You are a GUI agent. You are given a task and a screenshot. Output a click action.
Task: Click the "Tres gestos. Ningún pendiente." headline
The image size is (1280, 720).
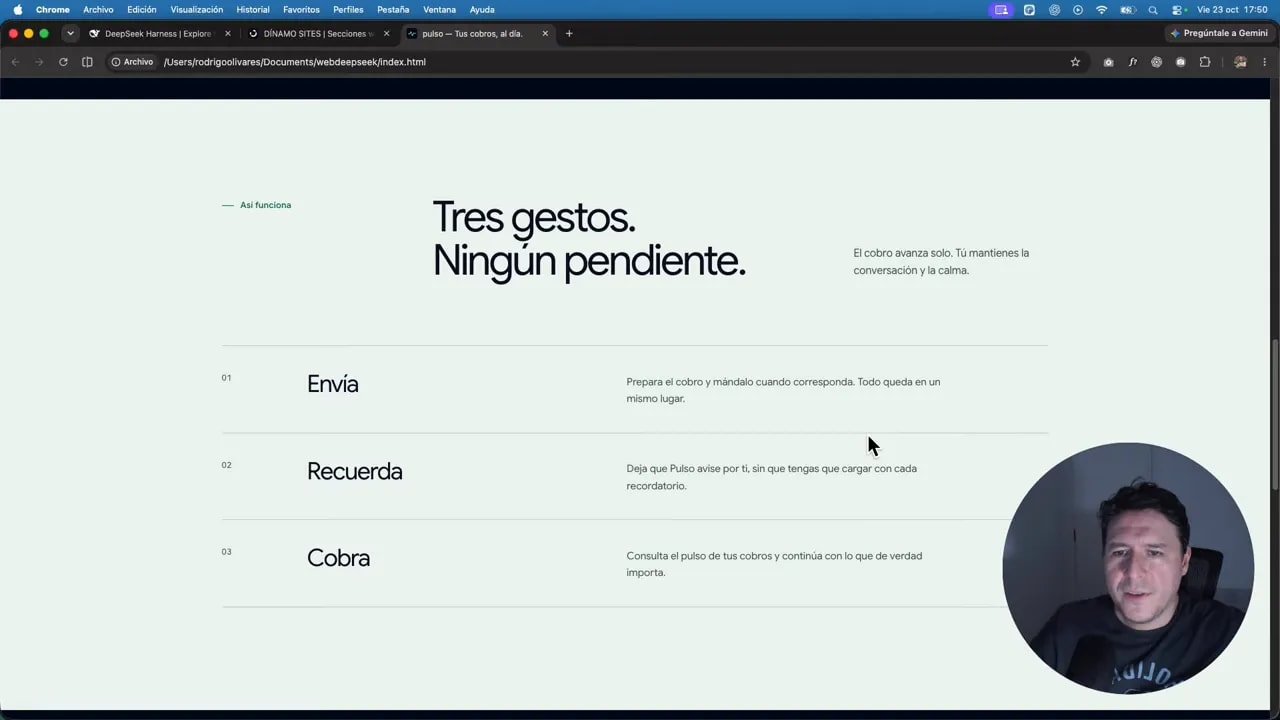click(x=589, y=239)
